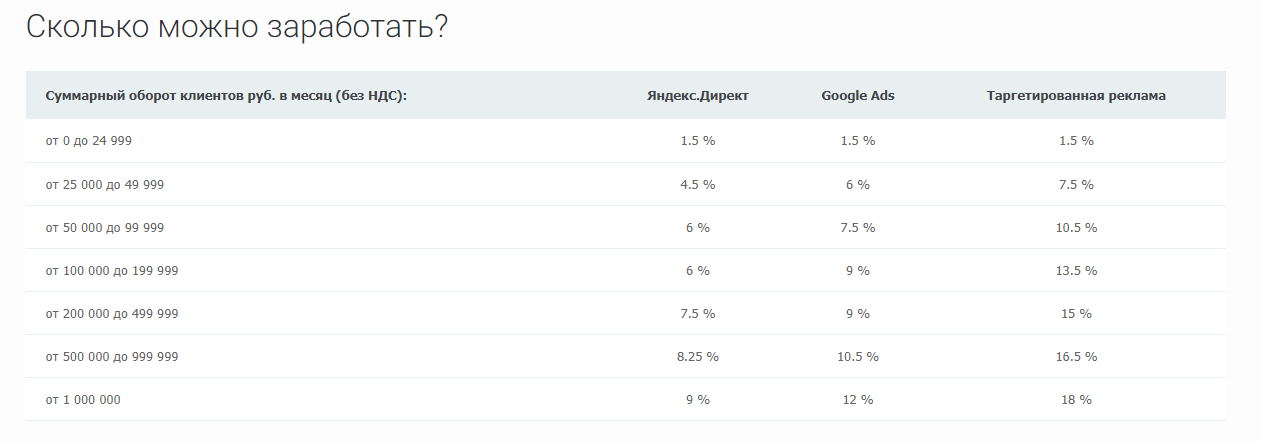
Task: Click the 13.5 % targeted advertising cell
Action: (1076, 271)
